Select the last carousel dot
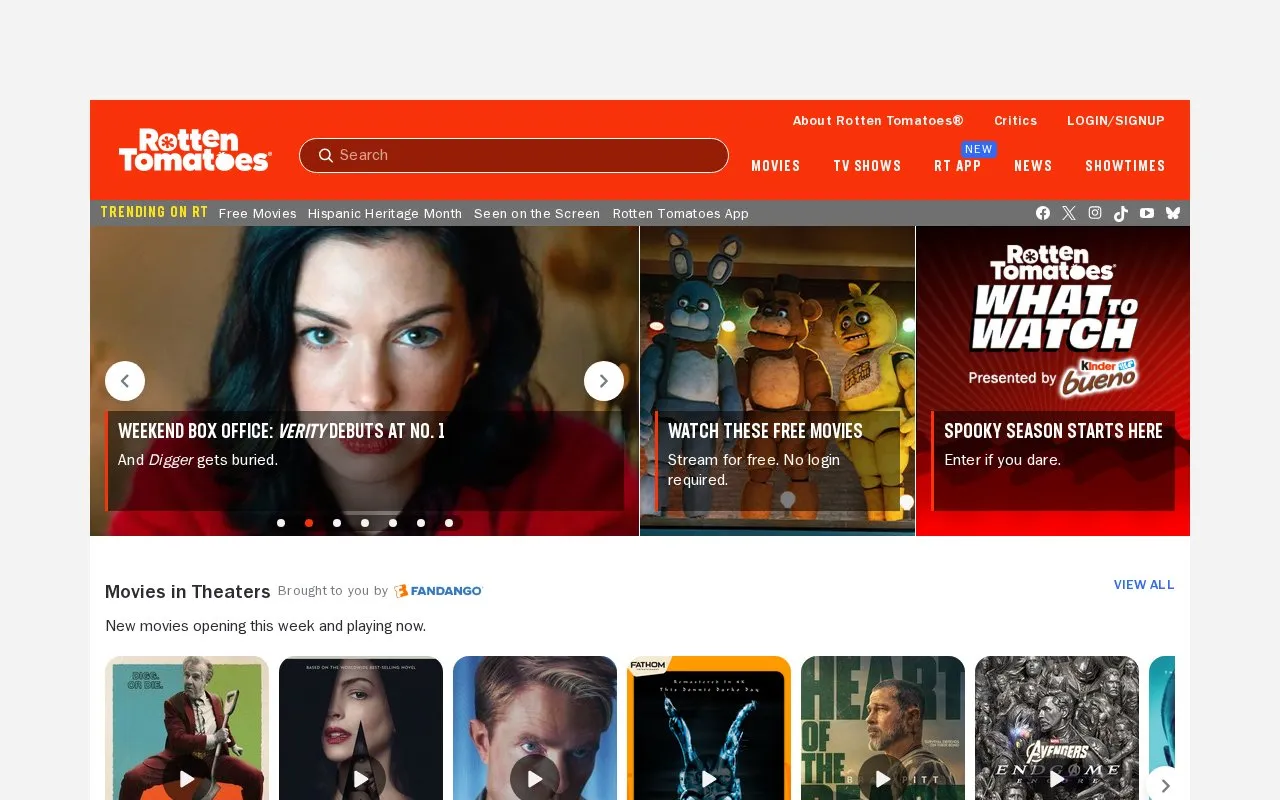The image size is (1280, 800). pos(449,523)
